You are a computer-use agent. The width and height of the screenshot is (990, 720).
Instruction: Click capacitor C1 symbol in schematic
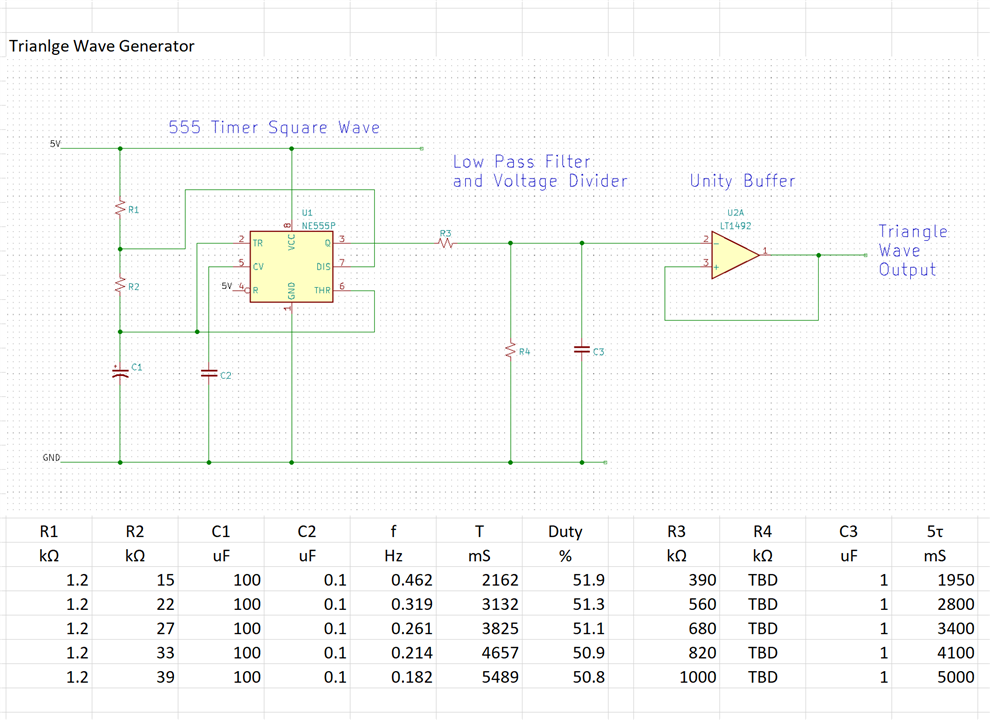tap(120, 372)
